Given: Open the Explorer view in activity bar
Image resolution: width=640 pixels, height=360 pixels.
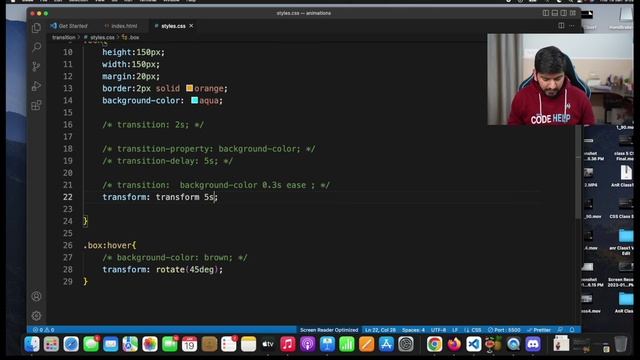Looking at the screenshot, I should [36, 28].
